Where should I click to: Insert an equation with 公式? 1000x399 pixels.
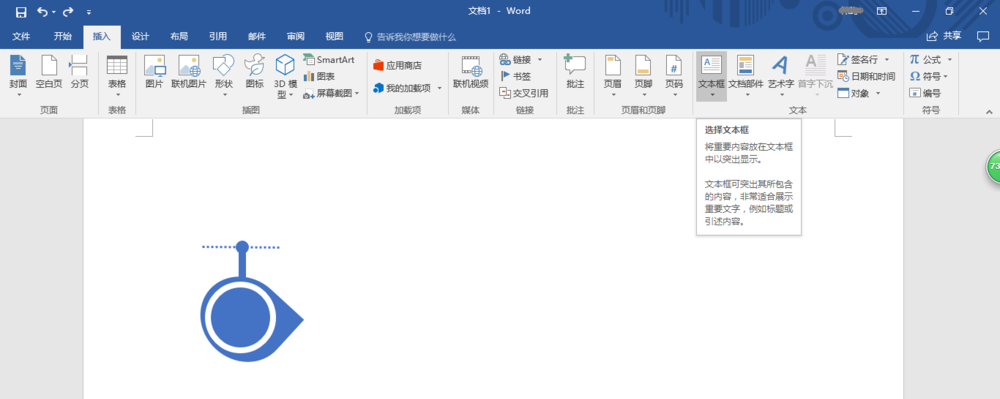925,59
